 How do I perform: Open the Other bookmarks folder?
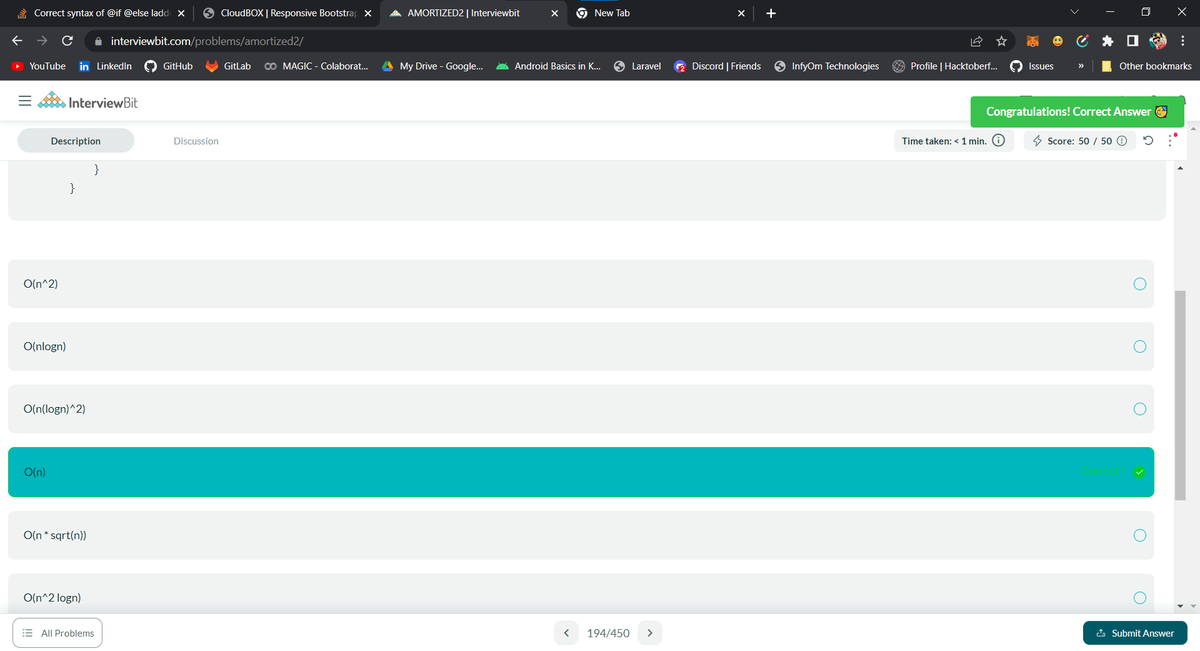tap(1147, 66)
